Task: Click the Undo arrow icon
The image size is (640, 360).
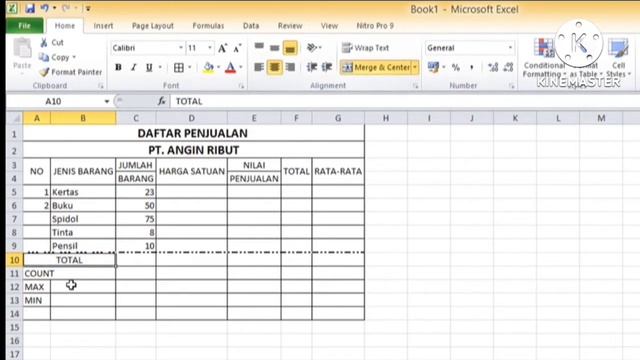Action: click(x=44, y=8)
